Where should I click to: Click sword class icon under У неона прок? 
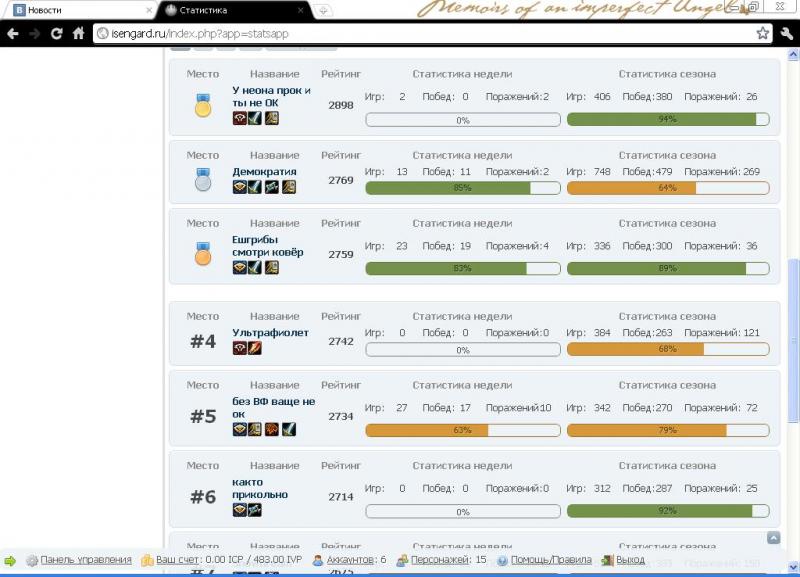pos(255,118)
